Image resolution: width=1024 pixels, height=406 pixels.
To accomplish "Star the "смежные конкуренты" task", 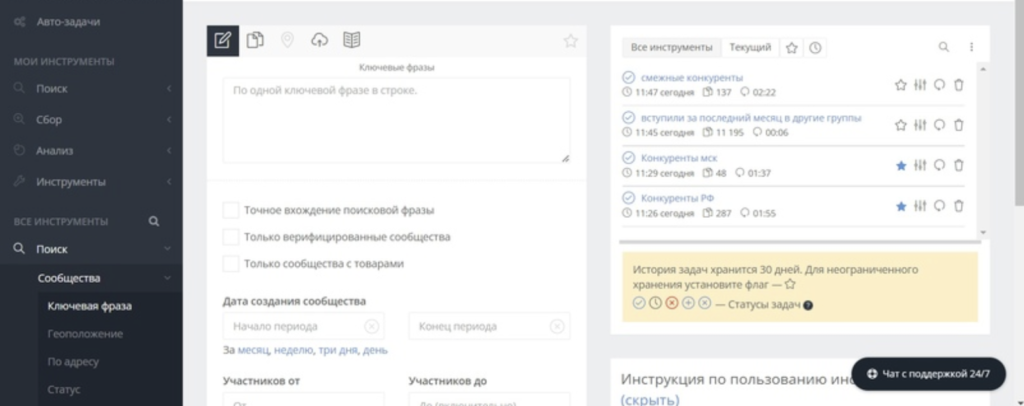I will tap(901, 85).
